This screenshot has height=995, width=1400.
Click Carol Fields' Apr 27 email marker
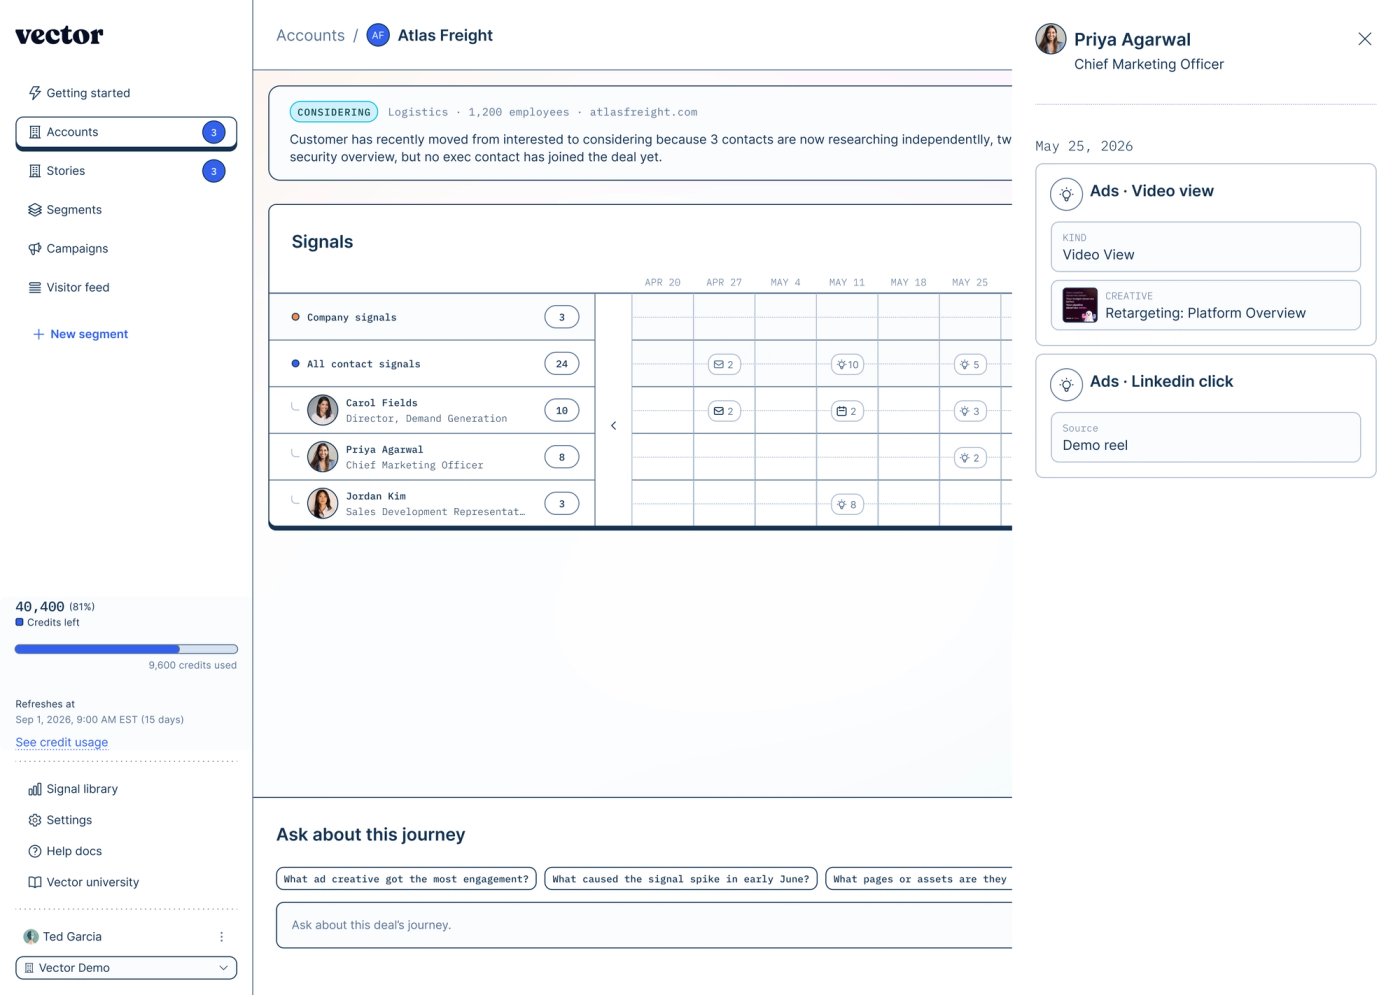[x=724, y=411]
